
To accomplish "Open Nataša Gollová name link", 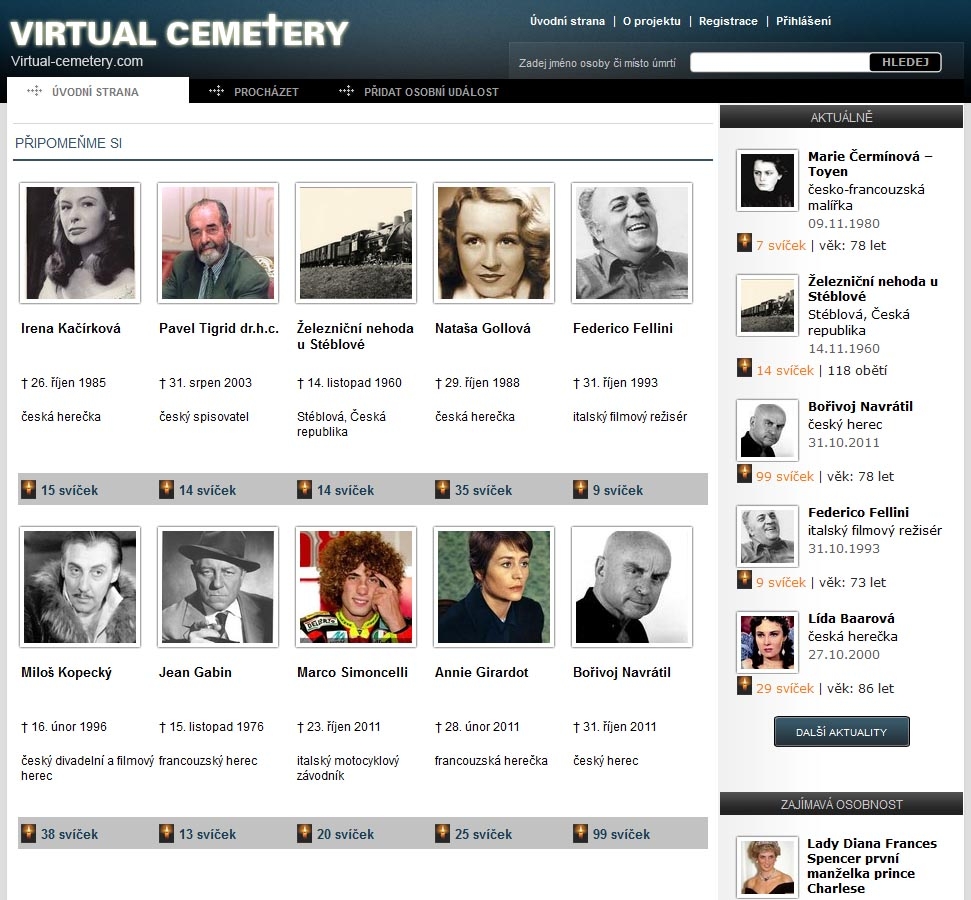I will [482, 328].
